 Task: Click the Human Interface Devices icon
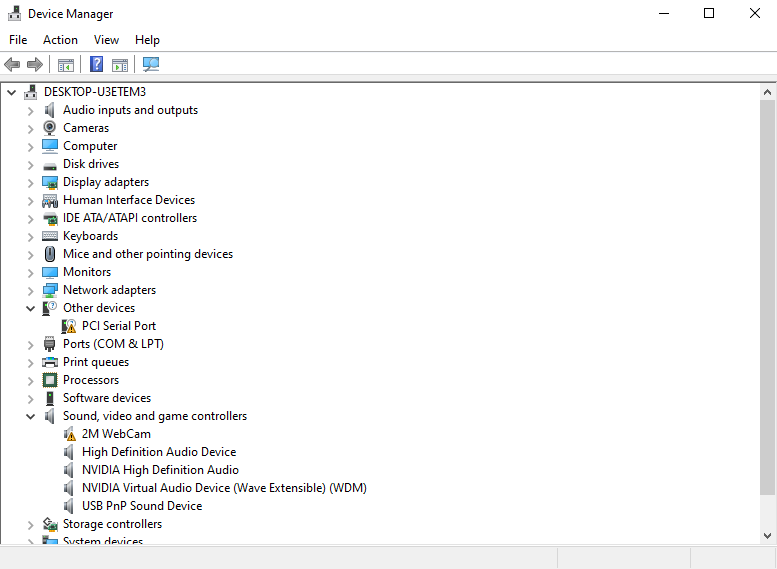click(x=50, y=200)
